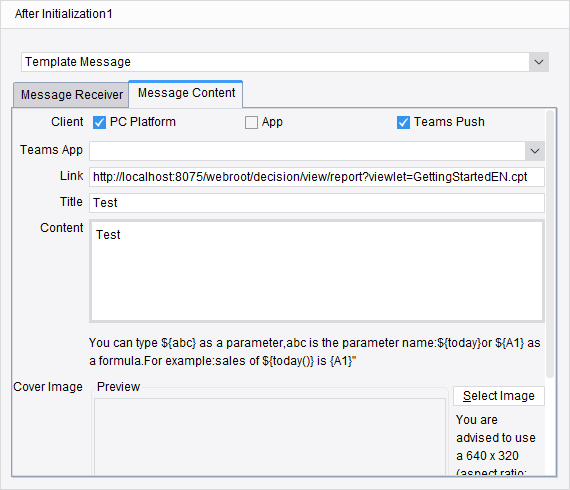Focus the Title input field
Screen dimensions: 570x490
coord(317,203)
